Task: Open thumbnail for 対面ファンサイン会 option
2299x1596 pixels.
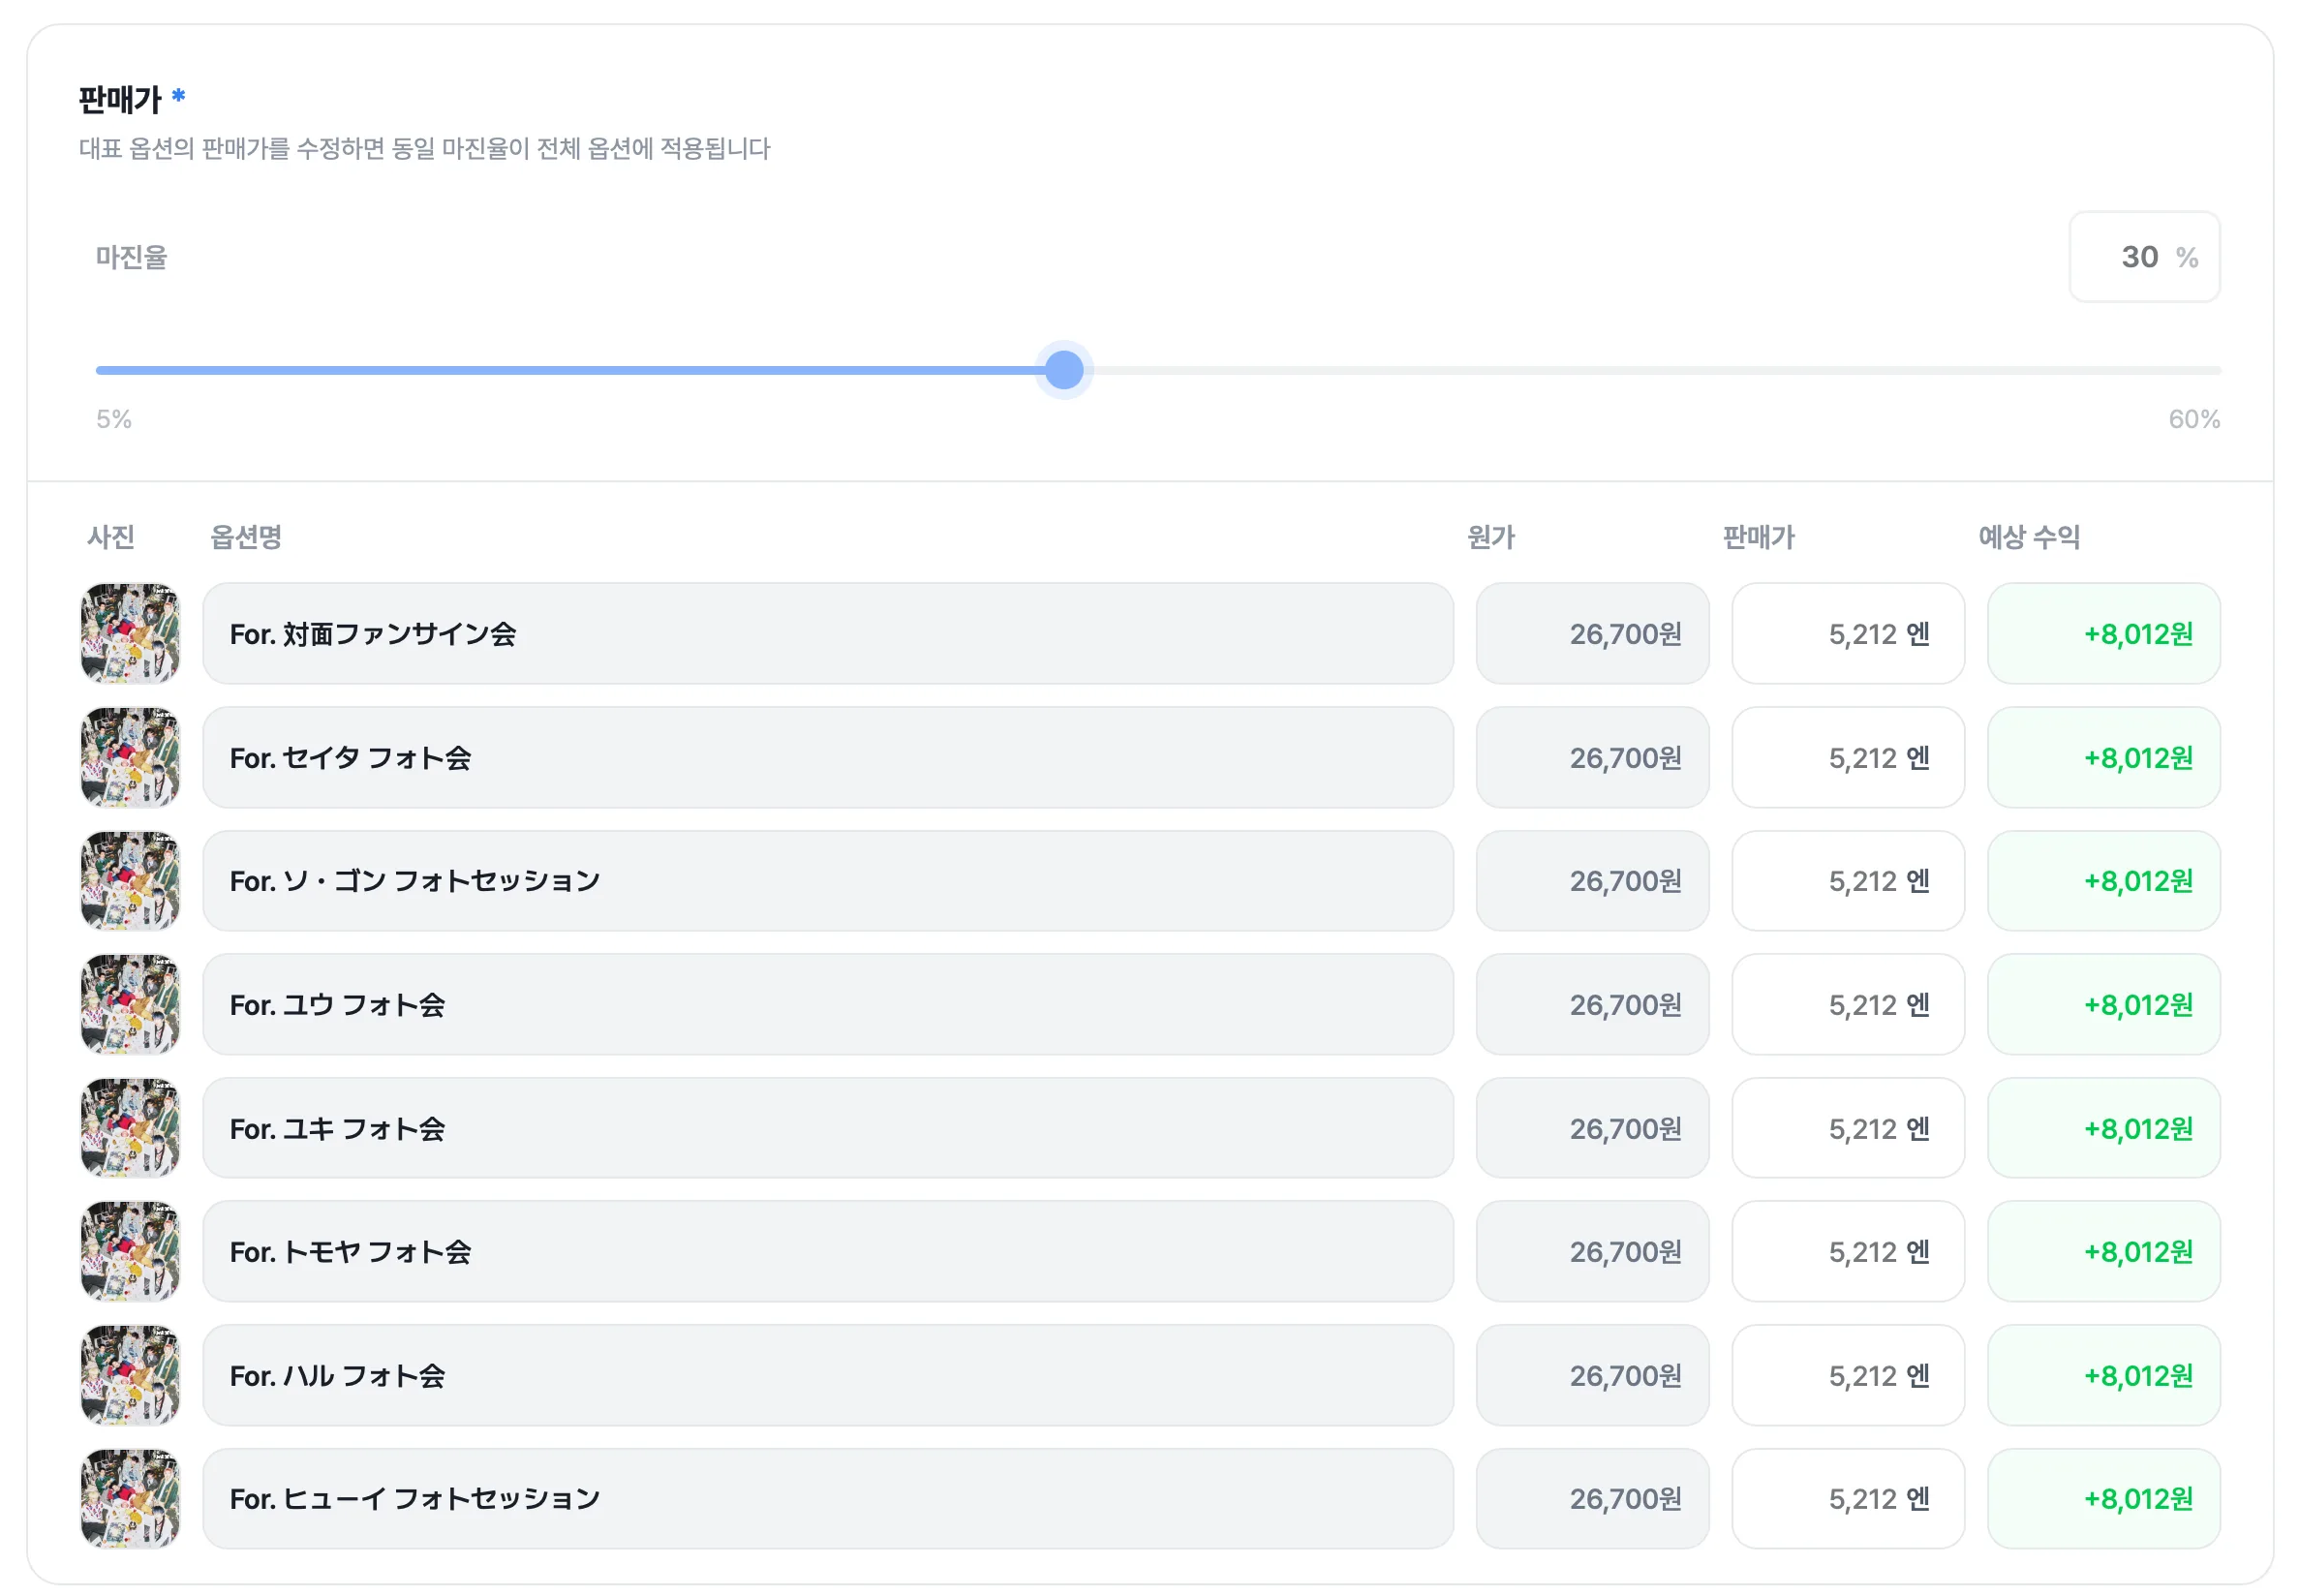Action: pyautogui.click(x=130, y=633)
